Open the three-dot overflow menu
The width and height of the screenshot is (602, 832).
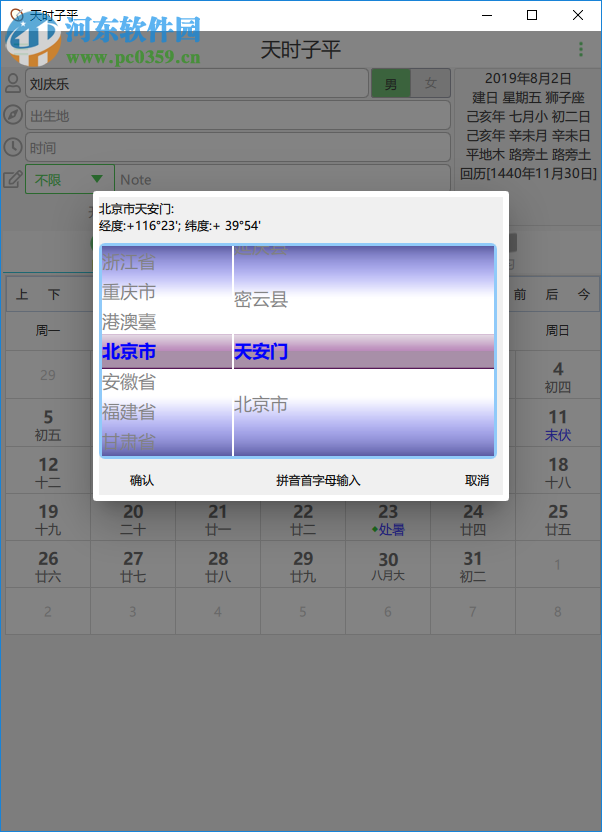pyautogui.click(x=581, y=49)
